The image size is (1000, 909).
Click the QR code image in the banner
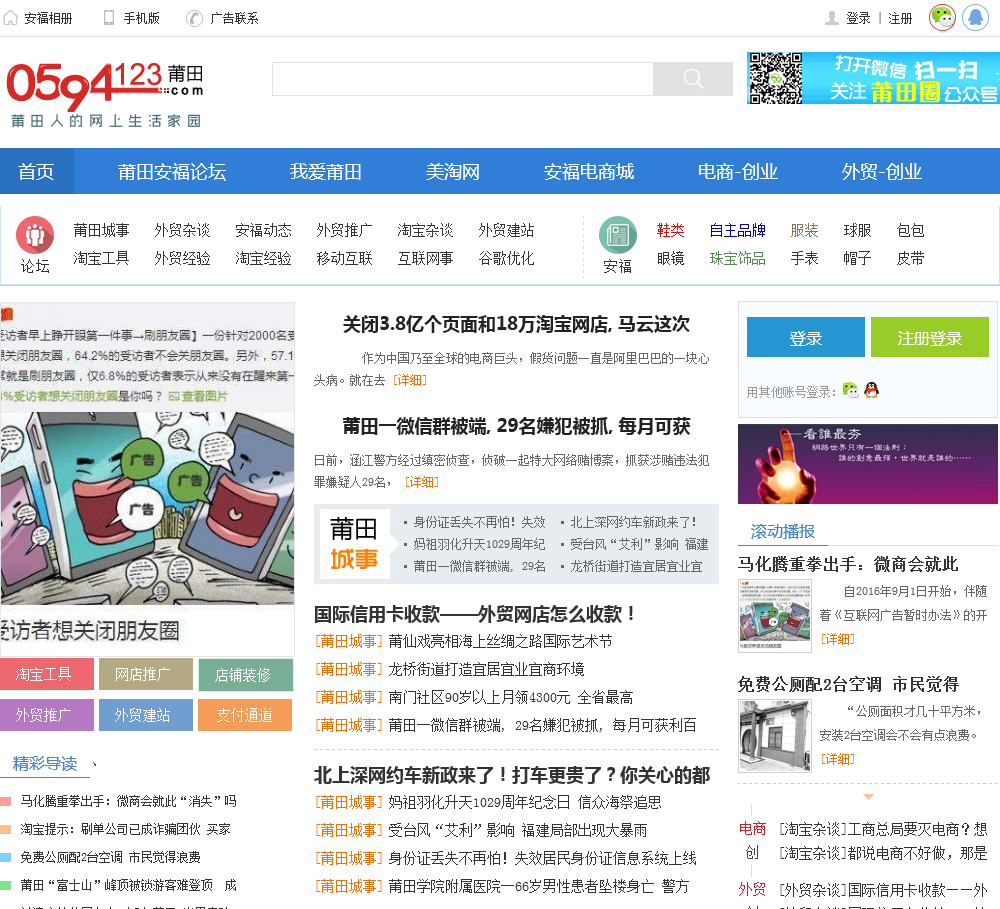click(775, 78)
